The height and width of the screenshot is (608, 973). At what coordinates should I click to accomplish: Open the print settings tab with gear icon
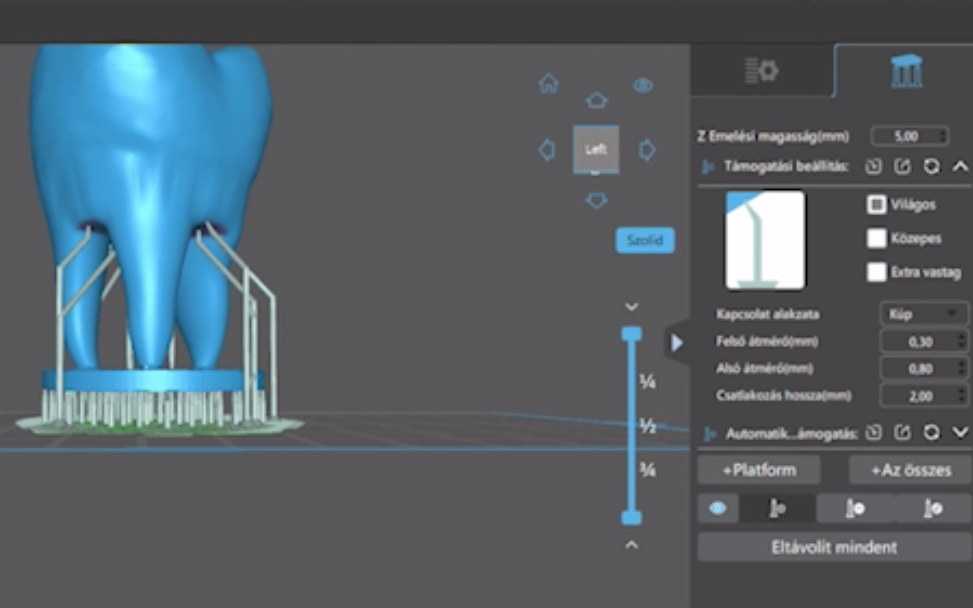[761, 71]
